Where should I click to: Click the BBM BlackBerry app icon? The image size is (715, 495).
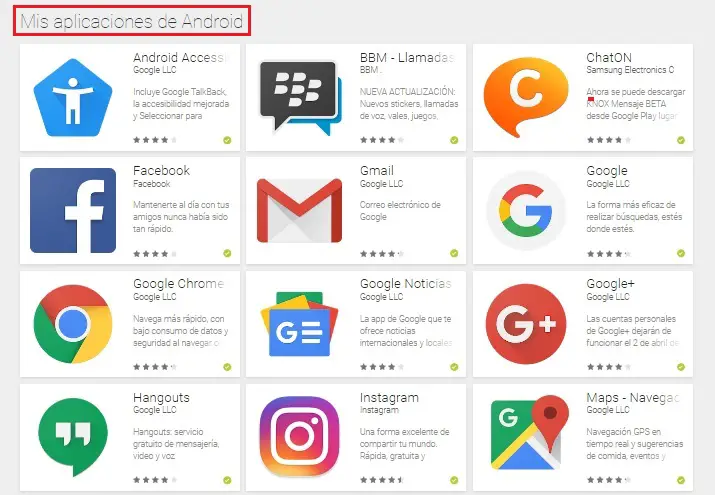(301, 98)
